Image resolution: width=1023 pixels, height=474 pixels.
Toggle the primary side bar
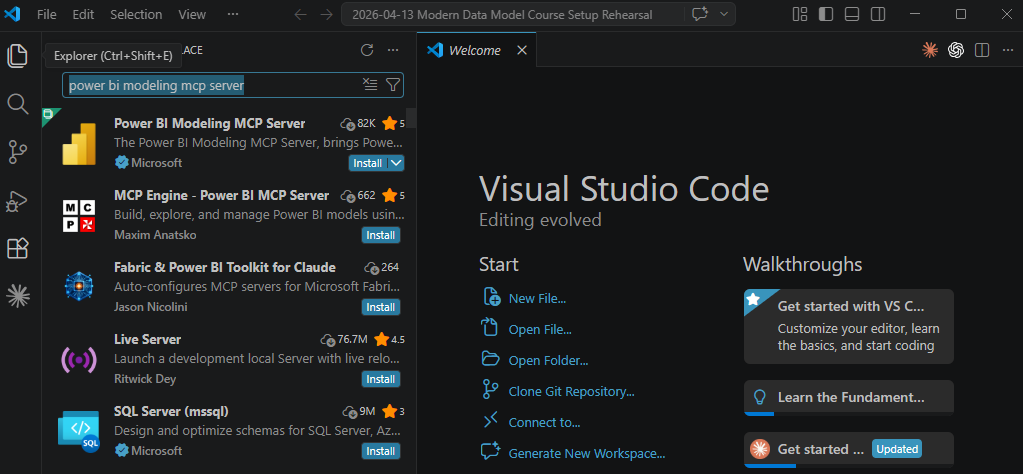pyautogui.click(x=825, y=14)
